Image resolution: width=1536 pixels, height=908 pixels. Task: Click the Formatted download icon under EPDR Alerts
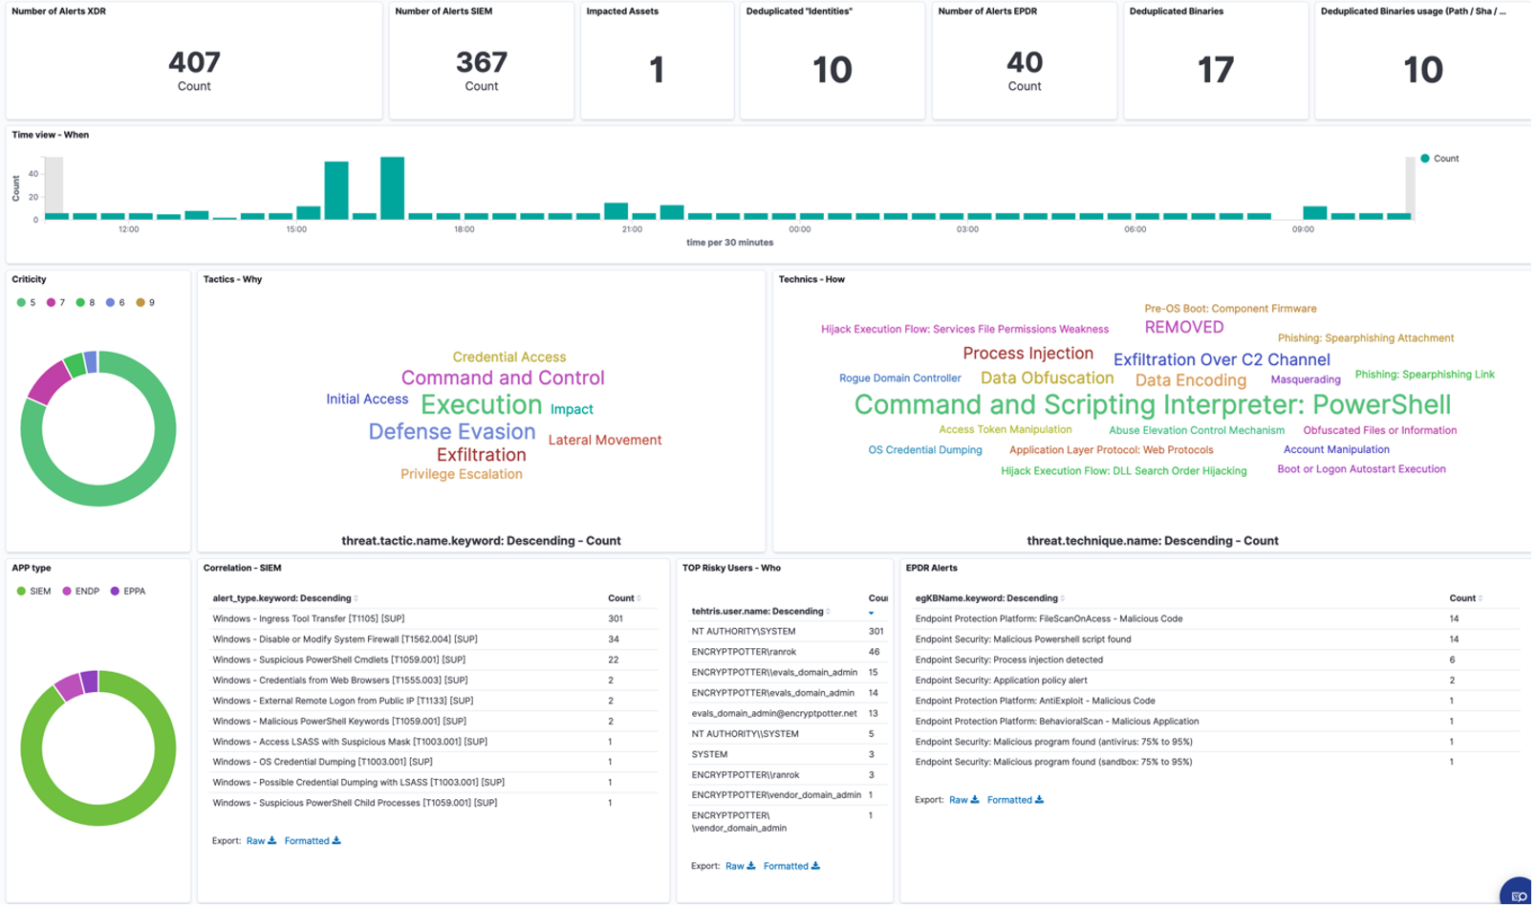pyautogui.click(x=1040, y=800)
